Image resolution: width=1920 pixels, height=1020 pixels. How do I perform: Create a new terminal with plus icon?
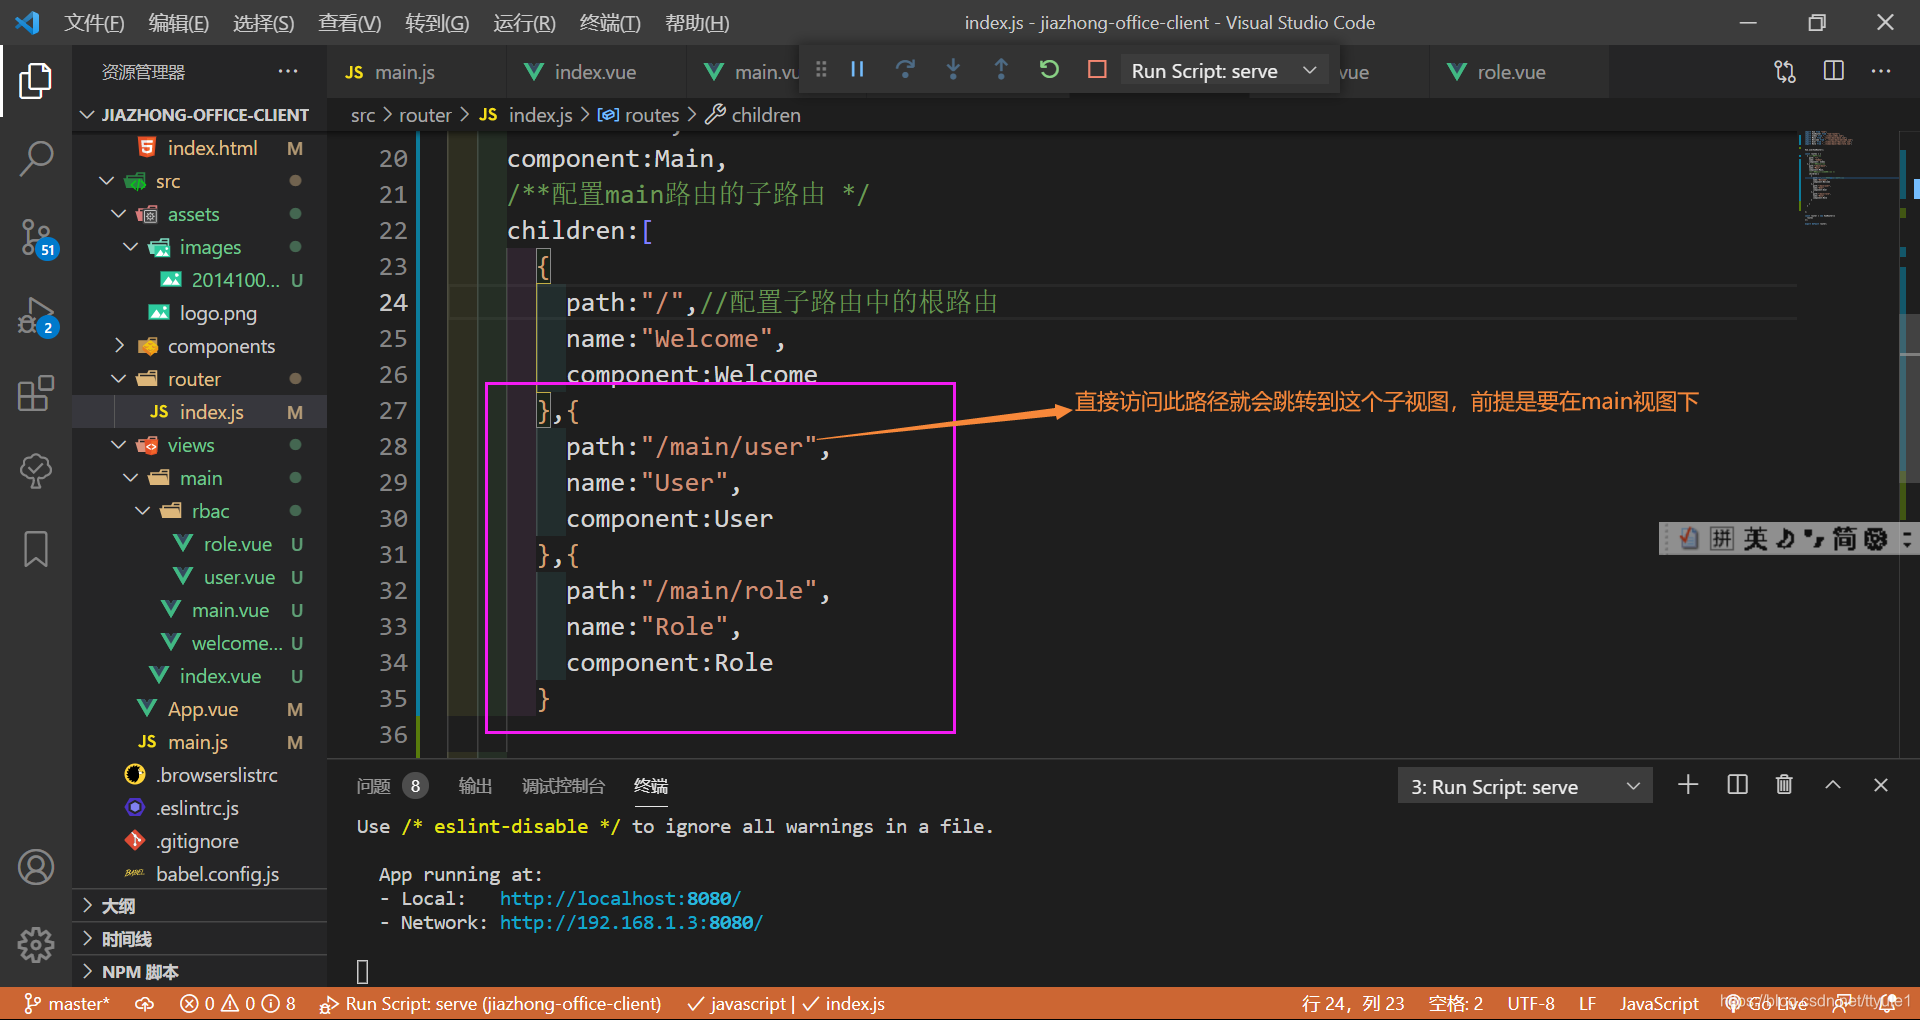(1688, 785)
